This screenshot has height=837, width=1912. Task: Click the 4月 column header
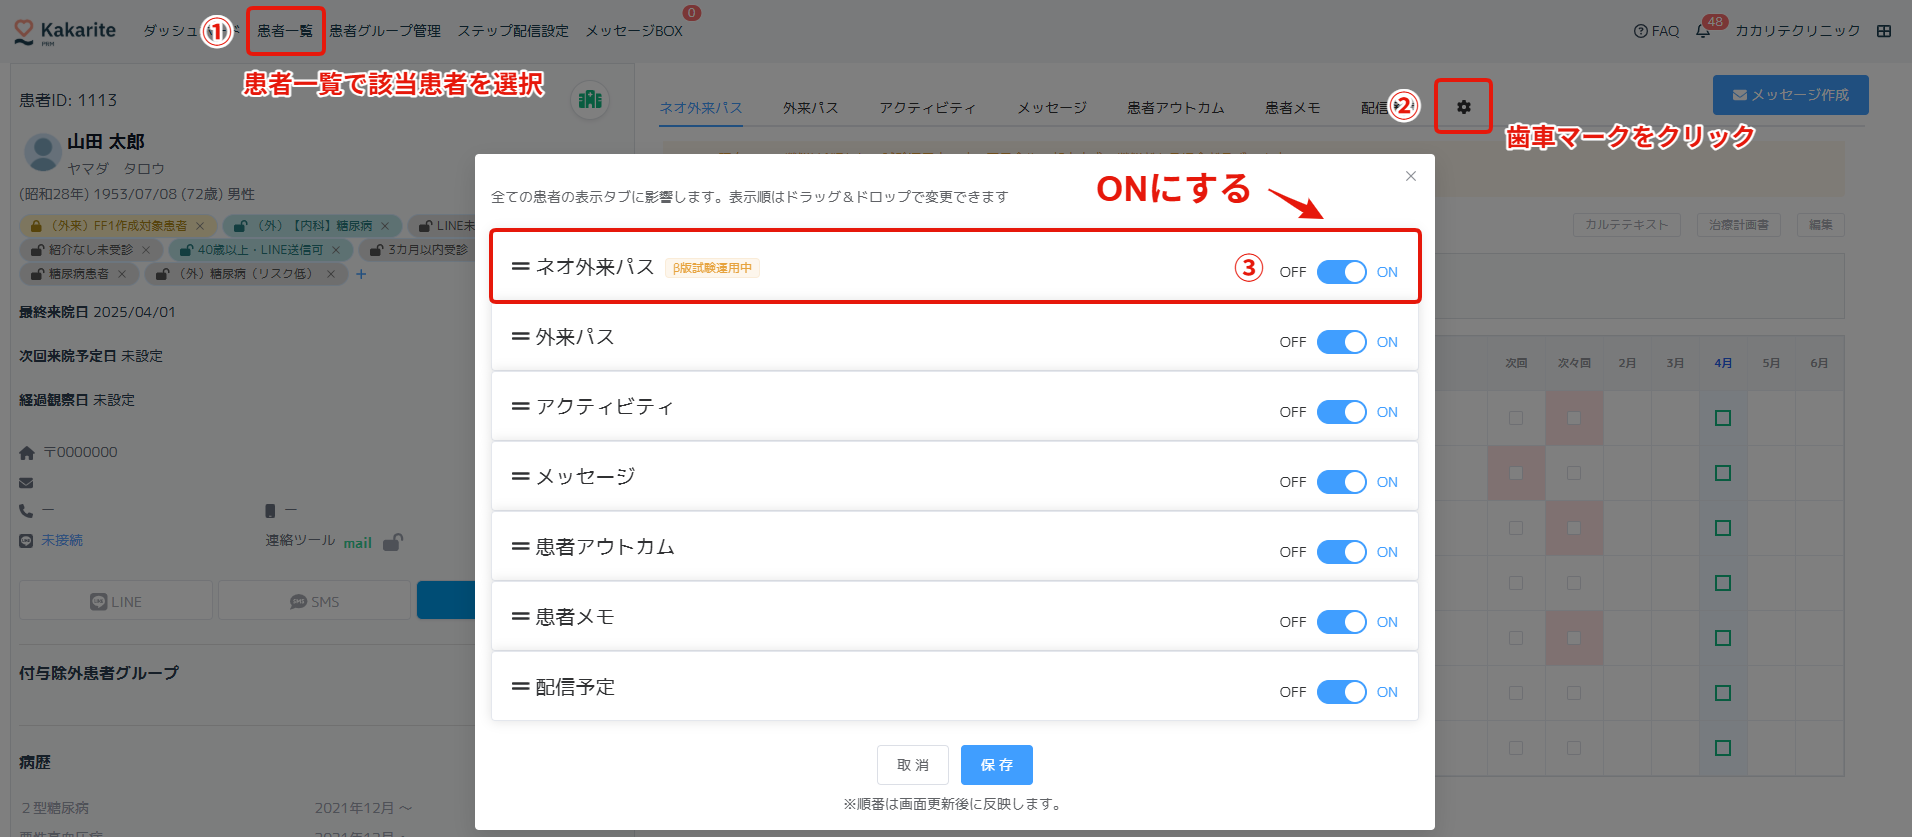click(x=1723, y=363)
